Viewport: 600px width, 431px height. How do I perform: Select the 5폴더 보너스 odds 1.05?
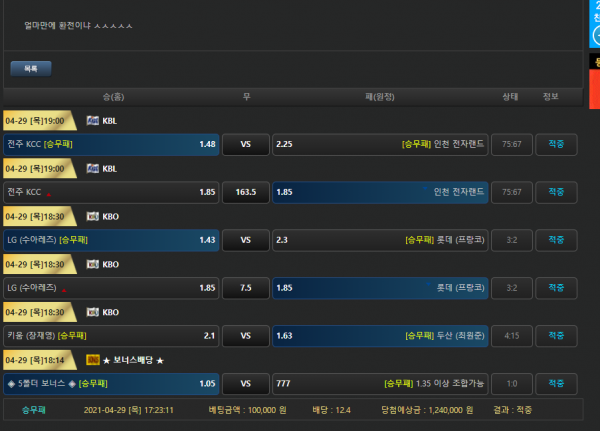point(111,383)
